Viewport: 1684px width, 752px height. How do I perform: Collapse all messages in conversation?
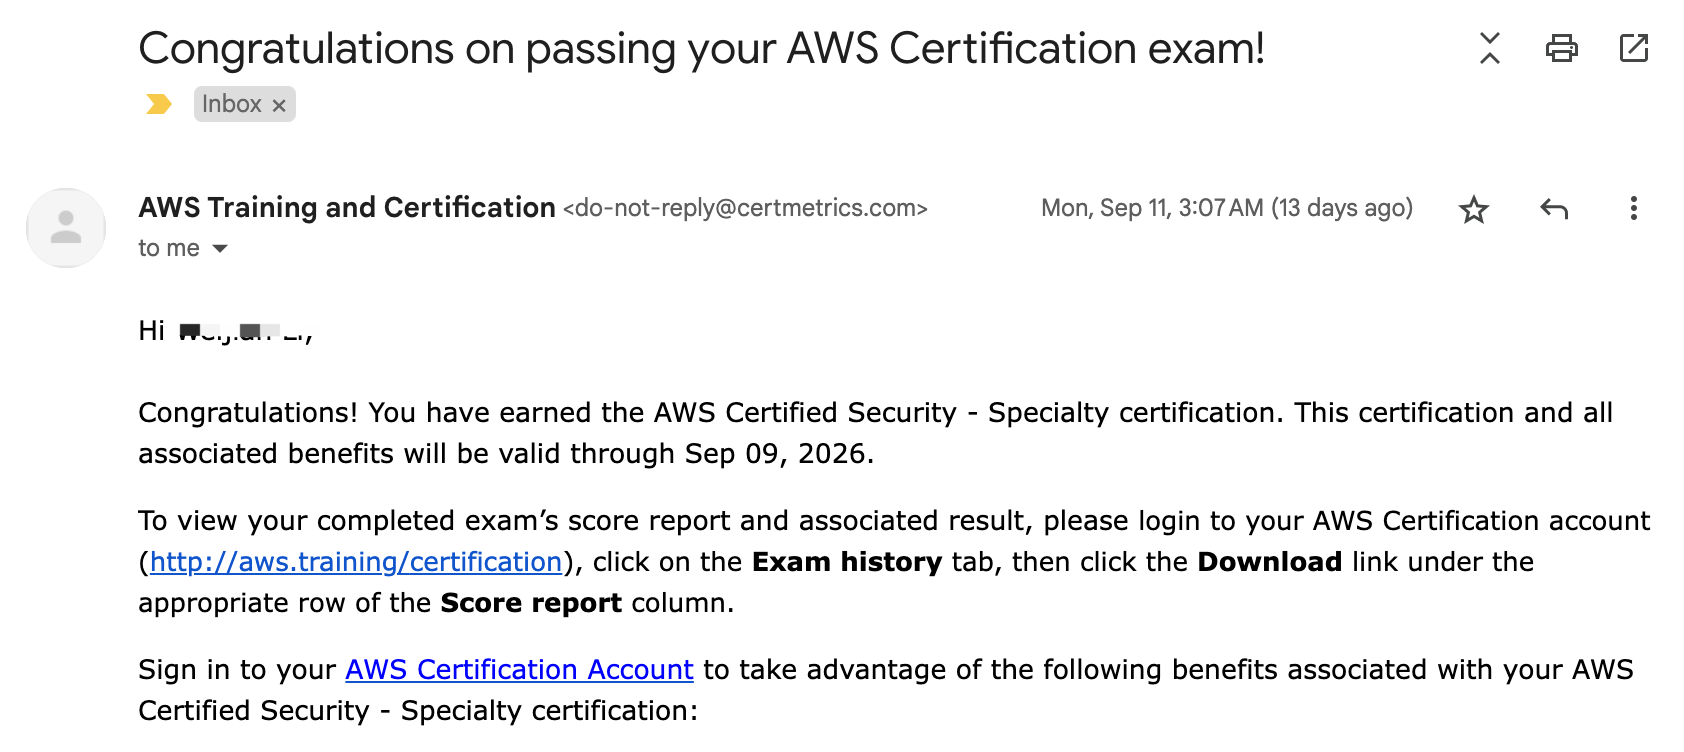1489,48
